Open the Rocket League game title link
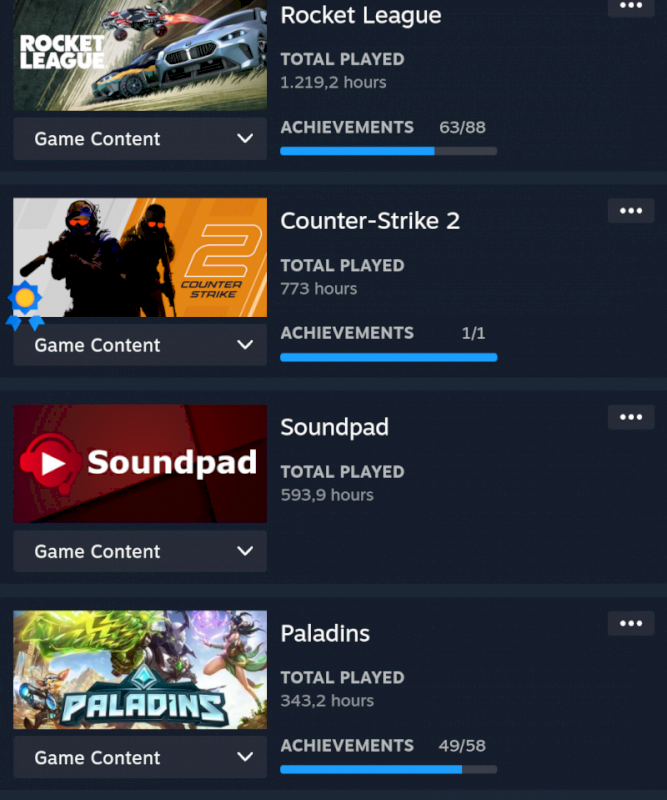The height and width of the screenshot is (800, 667). (x=361, y=16)
